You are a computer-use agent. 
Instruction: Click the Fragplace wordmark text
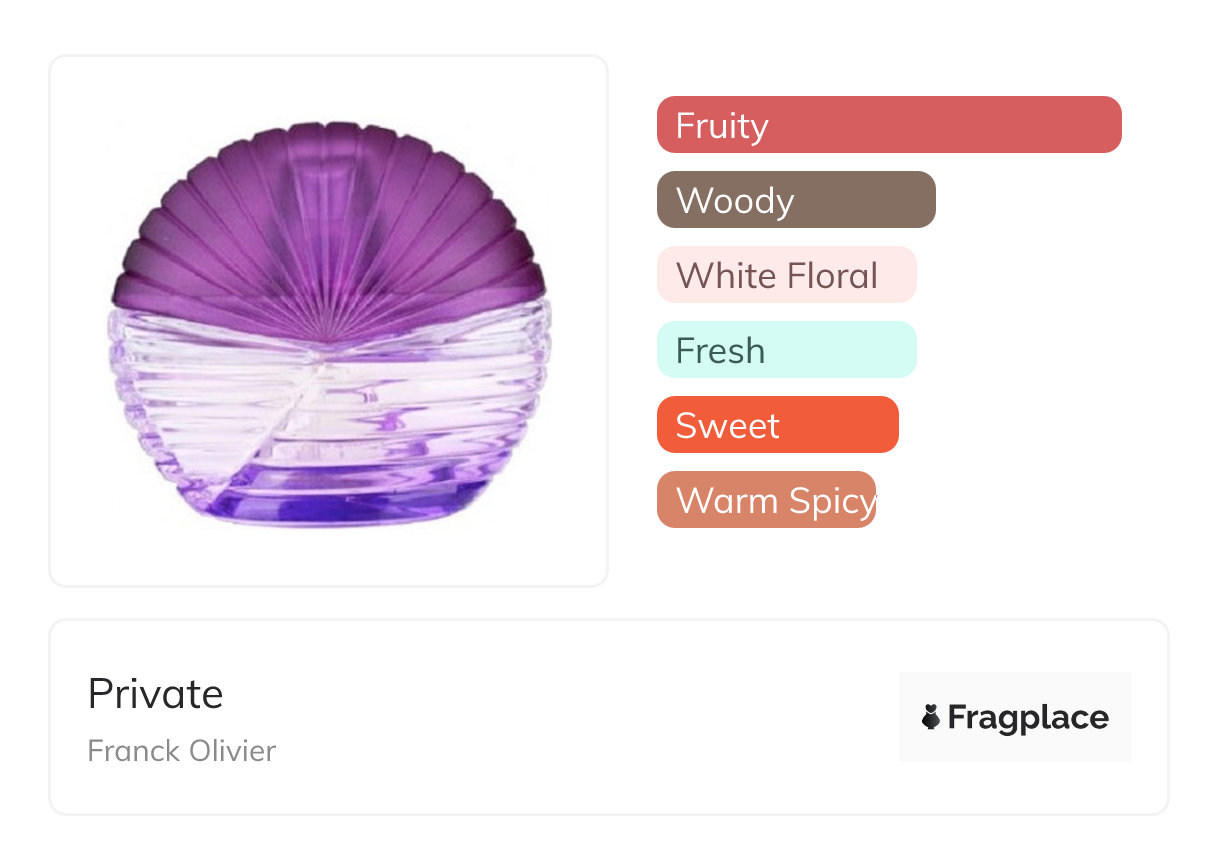[x=1028, y=717]
